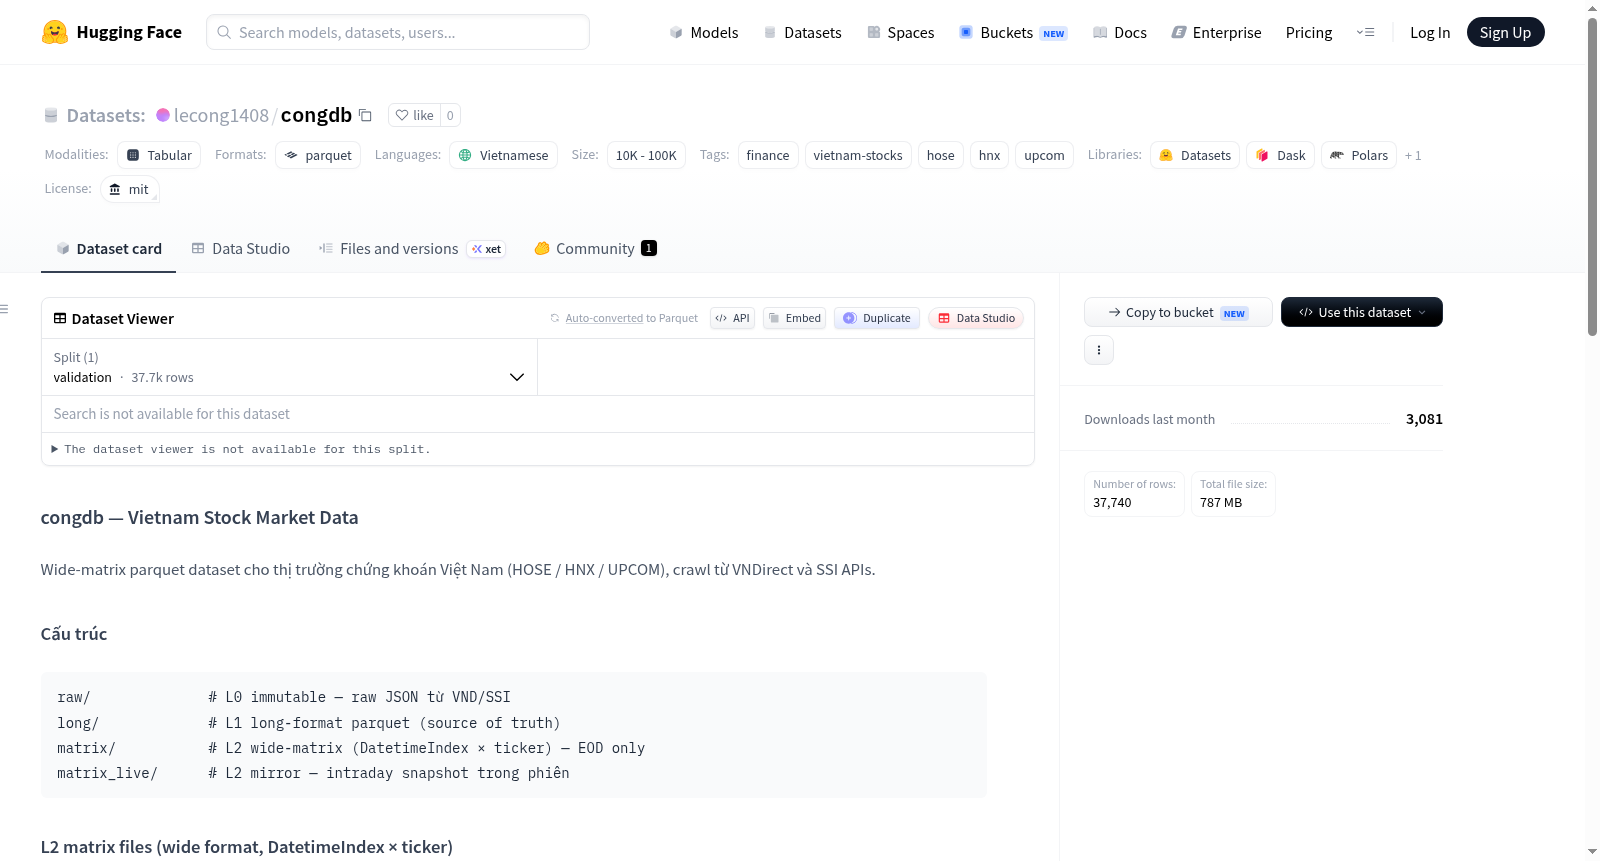Focus the search models, datasets, users field
This screenshot has height=861, width=1600.
[398, 32]
